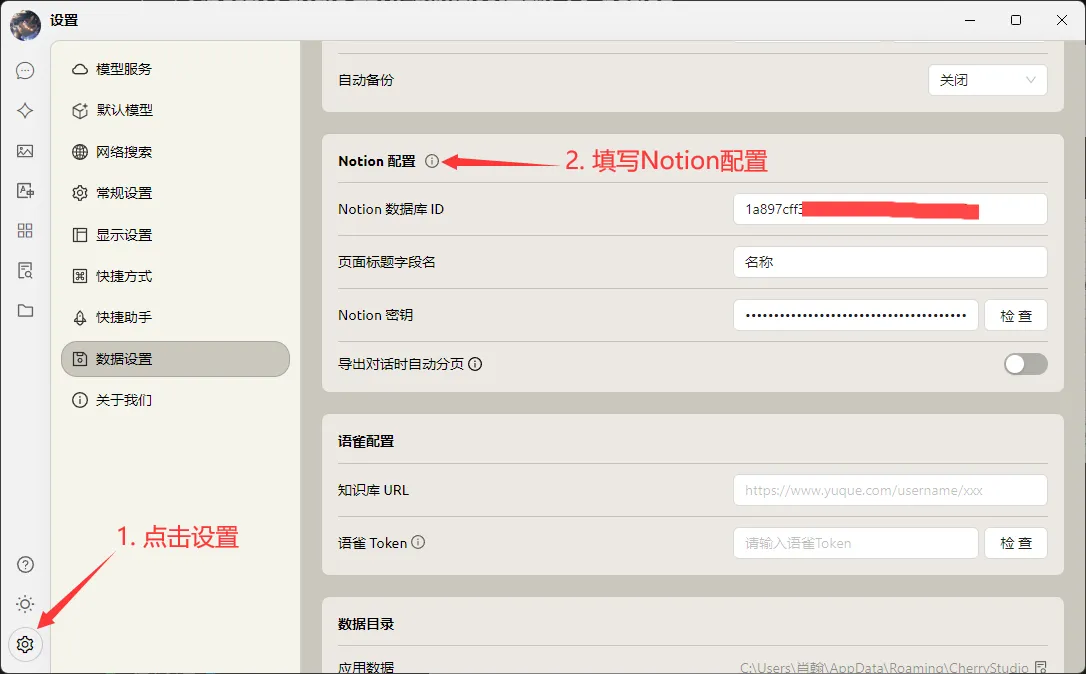Open the chat assistant sidebar icon
The width and height of the screenshot is (1086, 674).
25,71
